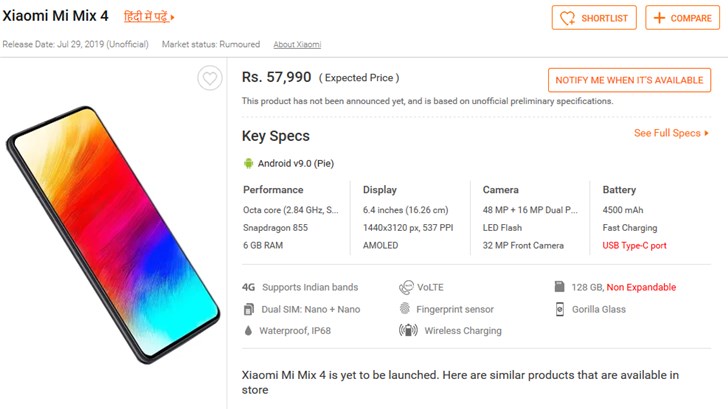
Task: Open the About Xiaomi link
Action: click(297, 45)
